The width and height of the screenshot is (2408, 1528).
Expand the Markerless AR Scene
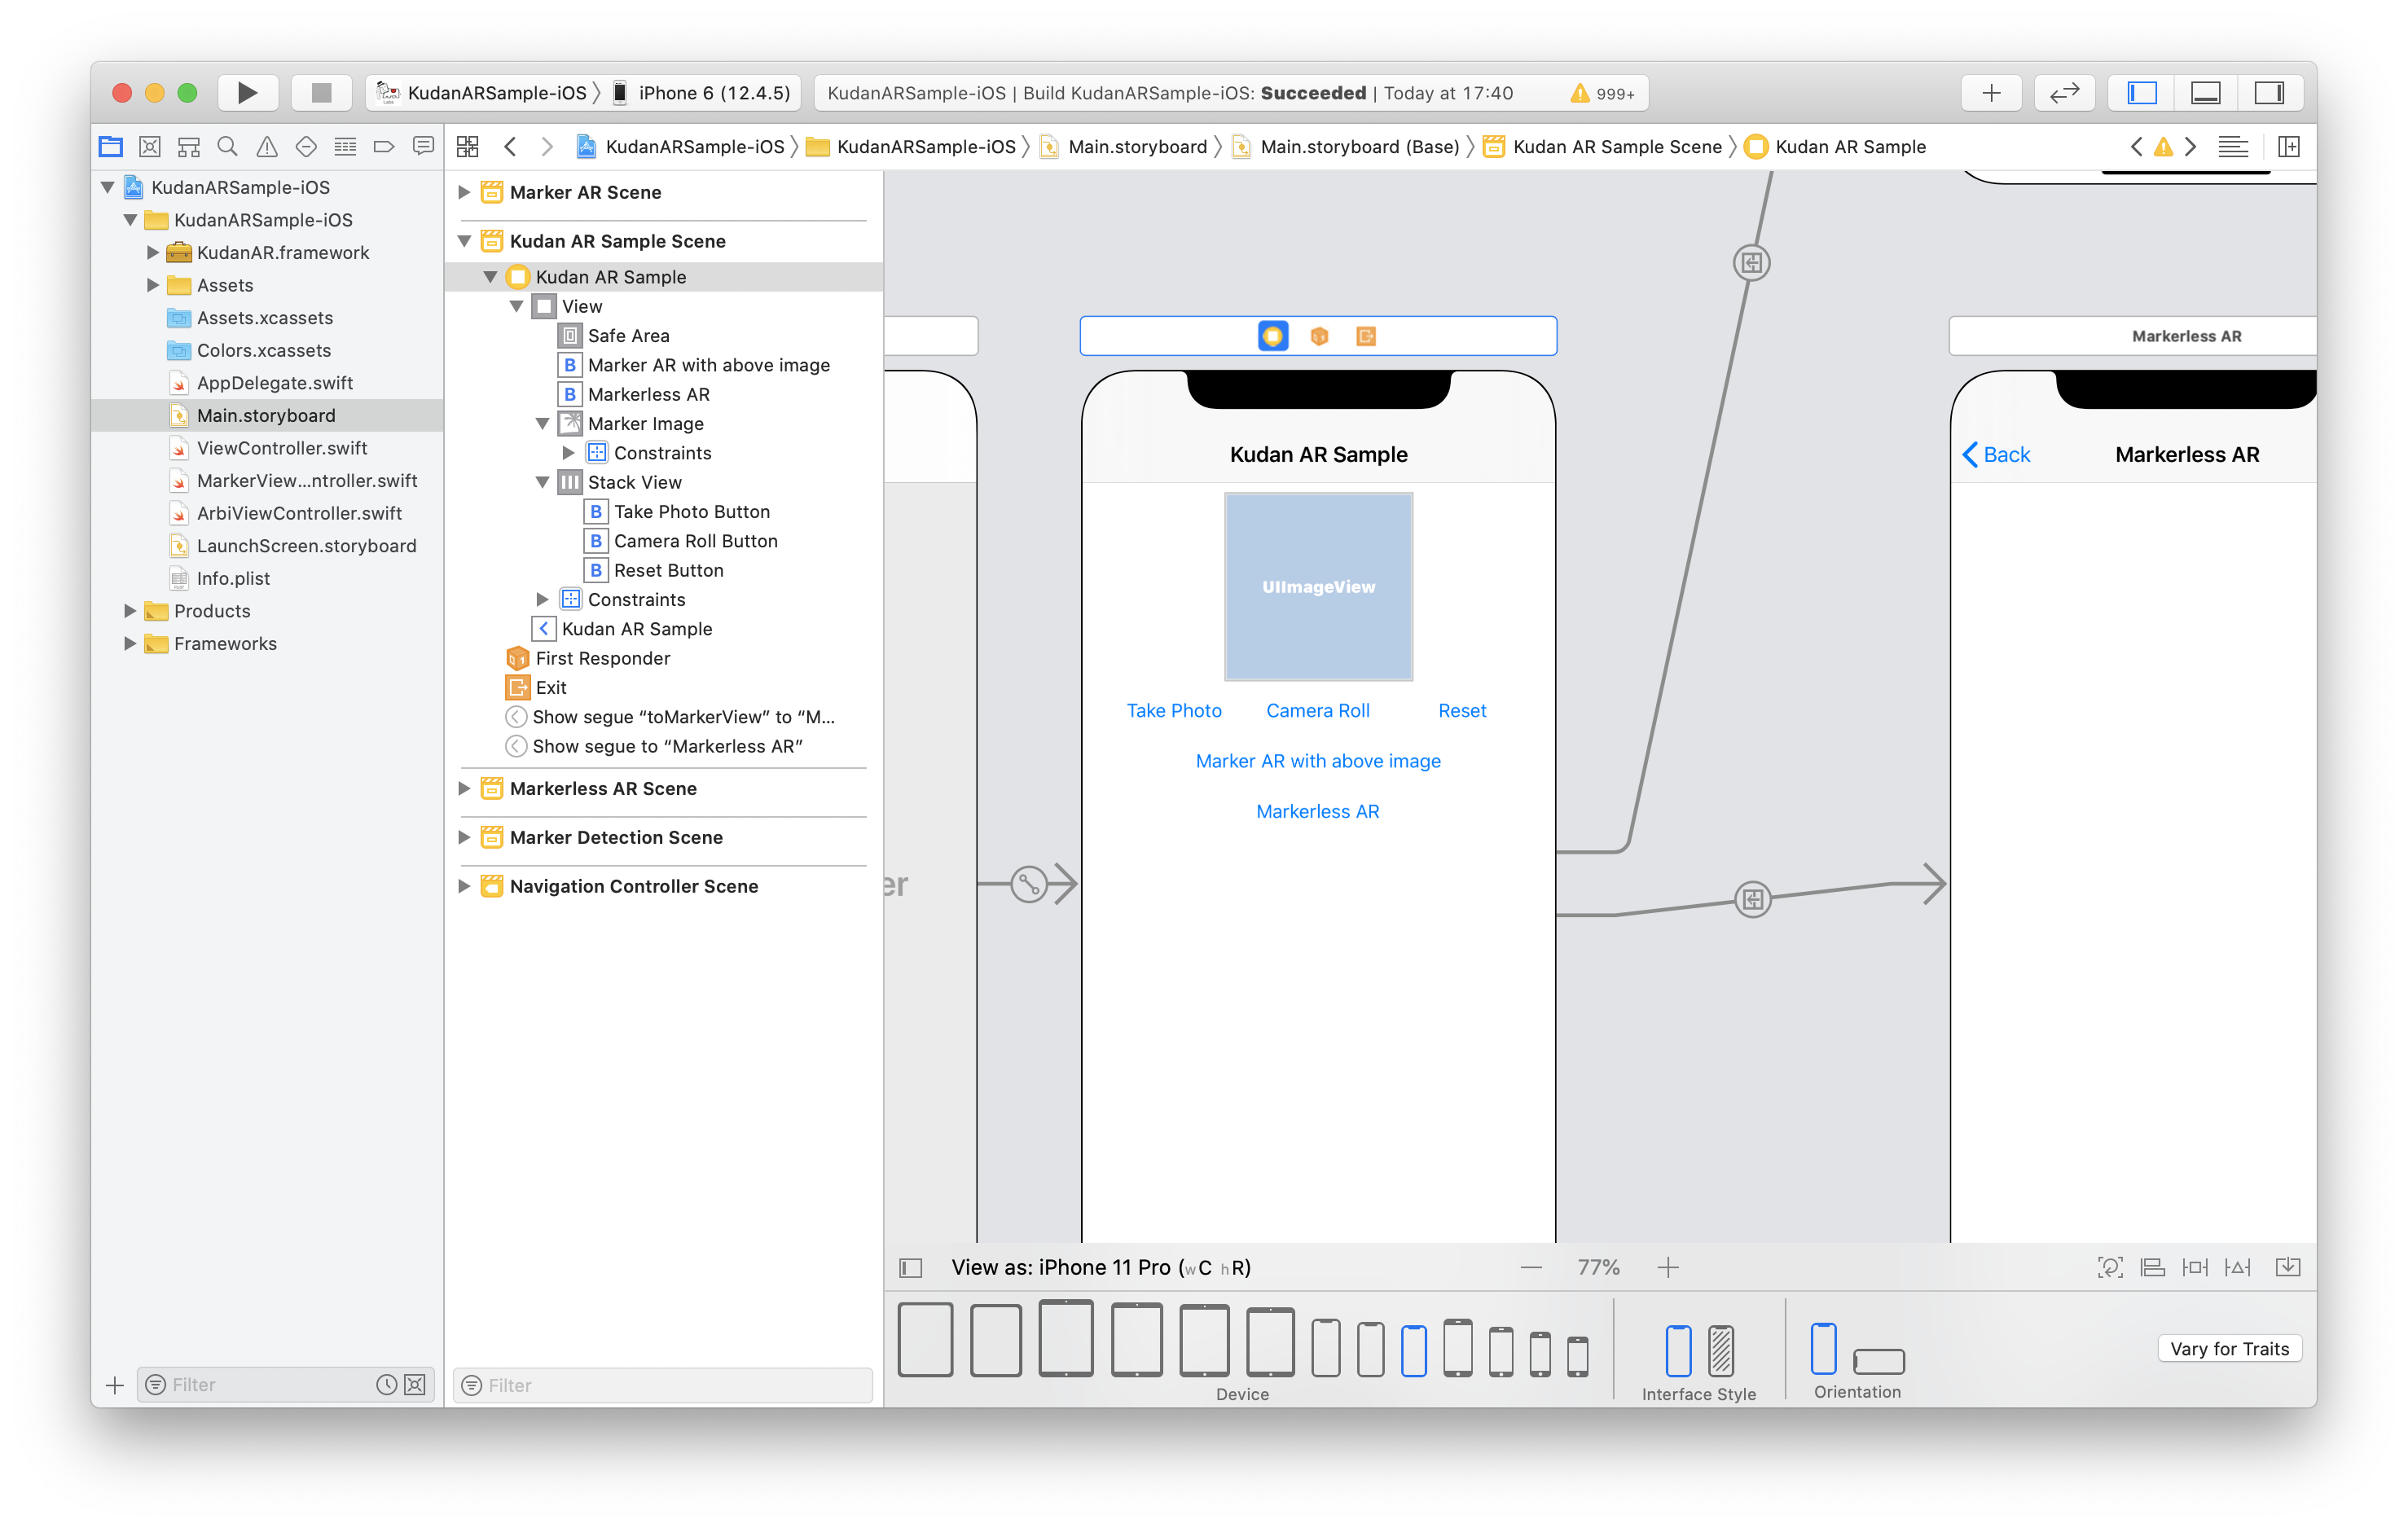point(464,788)
